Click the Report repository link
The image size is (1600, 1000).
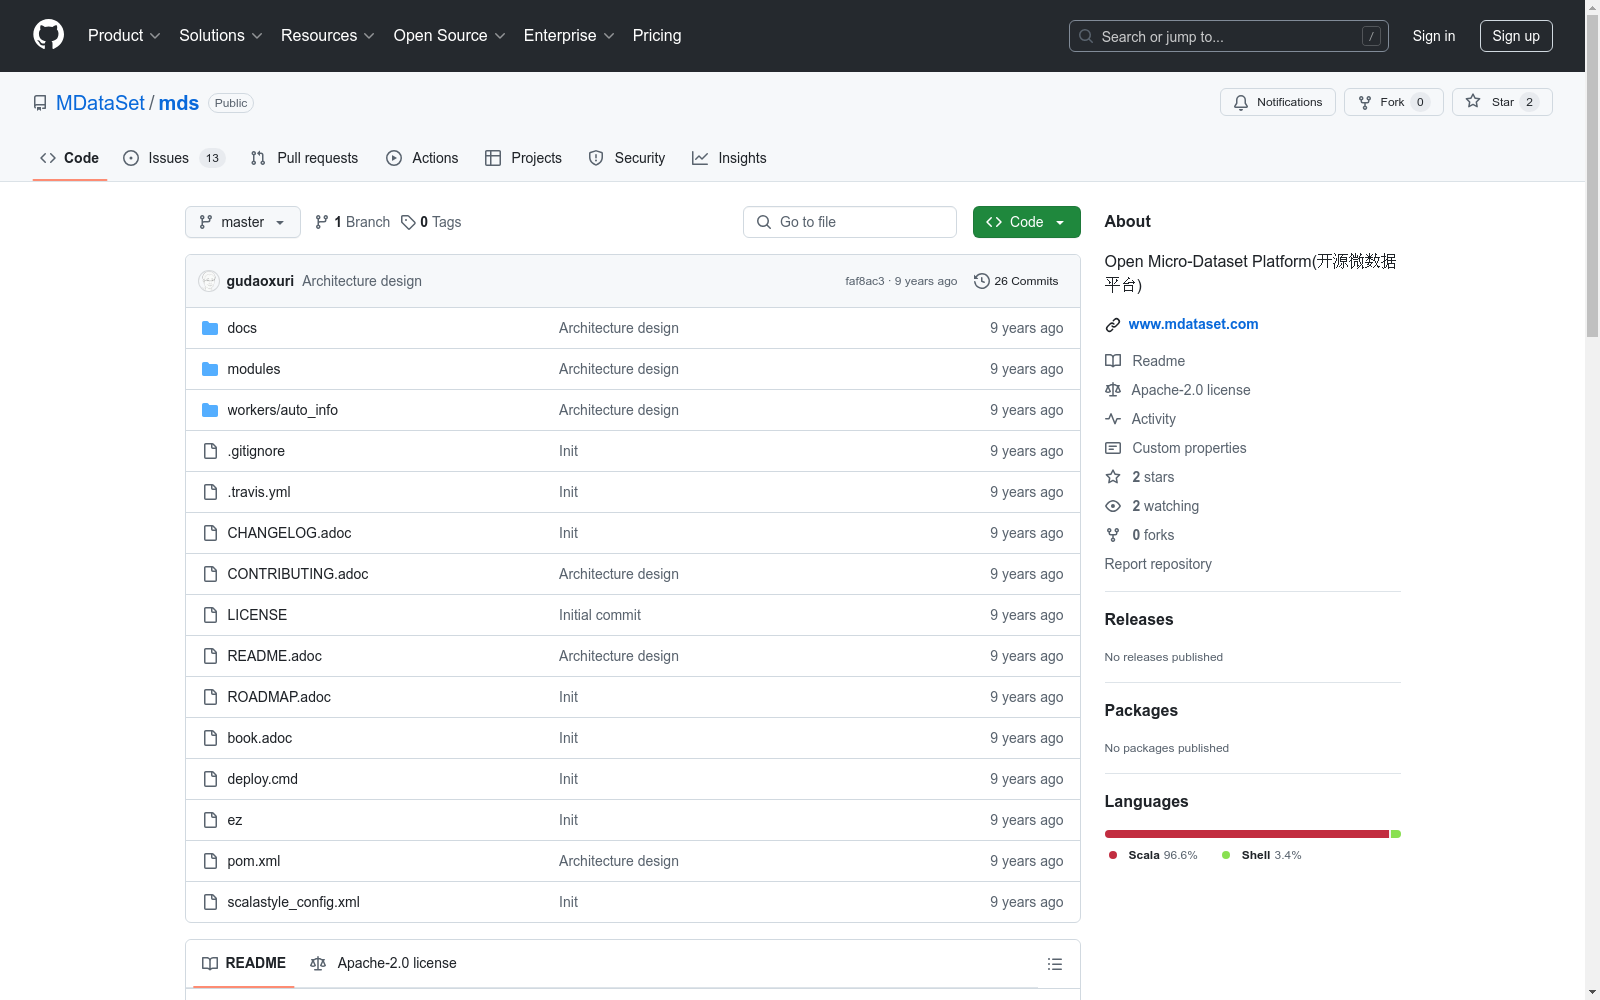pyautogui.click(x=1158, y=564)
